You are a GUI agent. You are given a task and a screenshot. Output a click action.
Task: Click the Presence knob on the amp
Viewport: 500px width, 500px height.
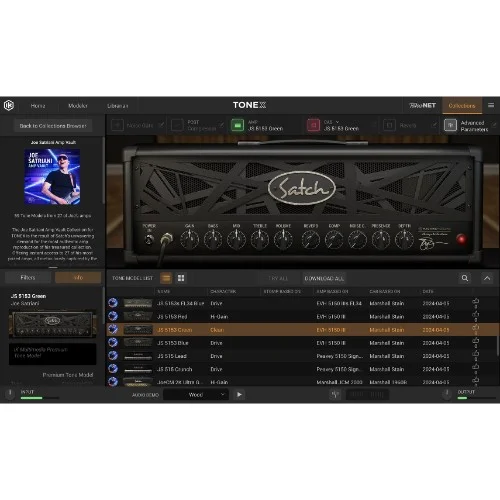(x=381, y=240)
